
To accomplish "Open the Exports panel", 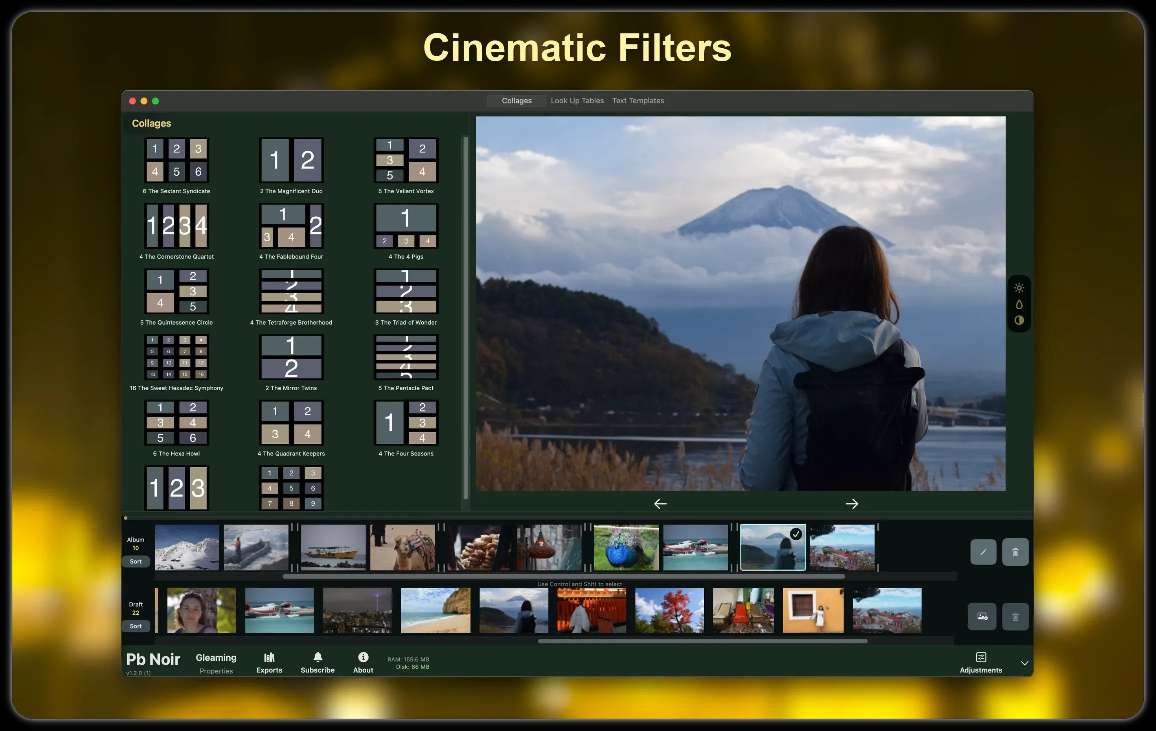I will [269, 662].
